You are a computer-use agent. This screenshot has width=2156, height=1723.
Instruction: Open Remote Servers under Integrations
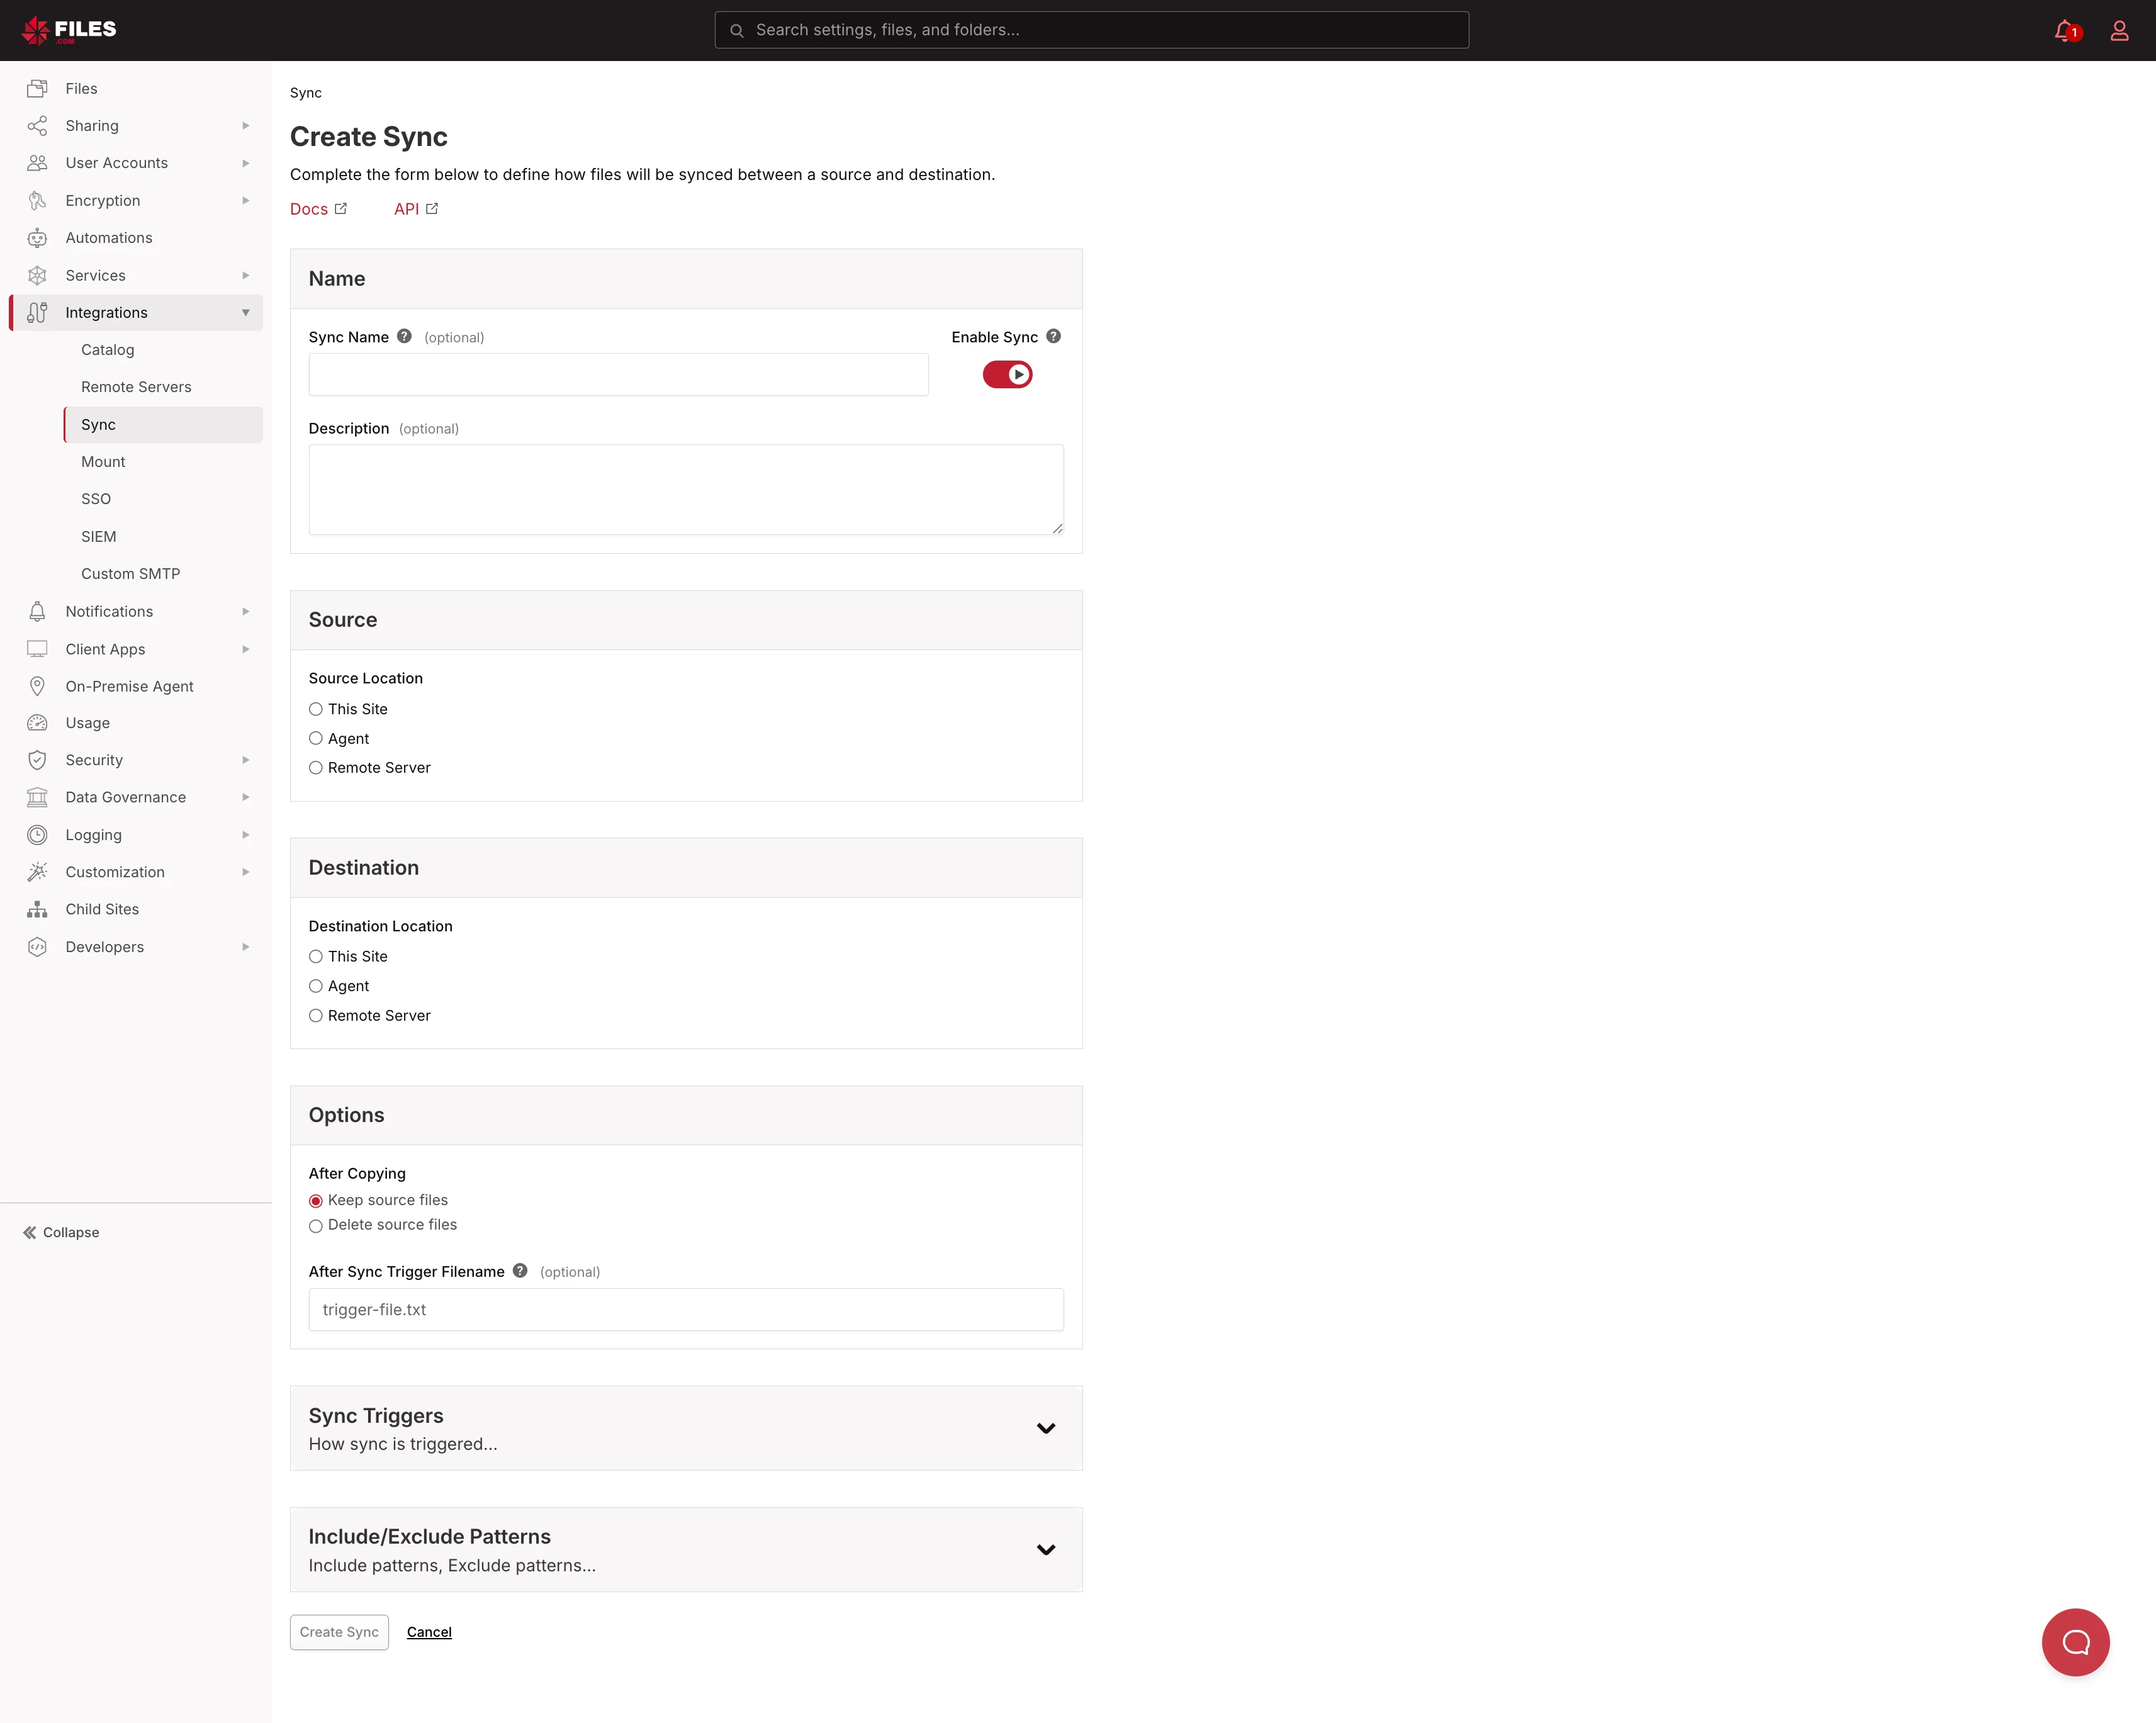[x=136, y=387]
